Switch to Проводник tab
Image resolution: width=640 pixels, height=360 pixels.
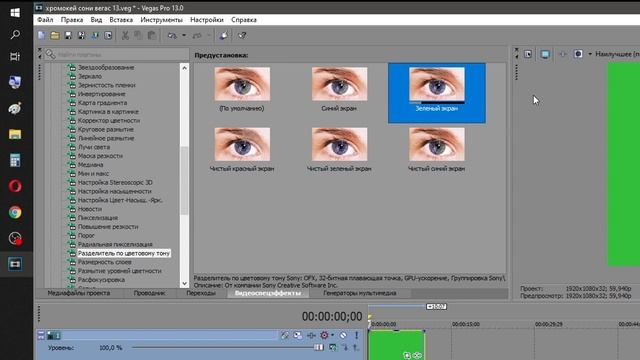pyautogui.click(x=149, y=293)
